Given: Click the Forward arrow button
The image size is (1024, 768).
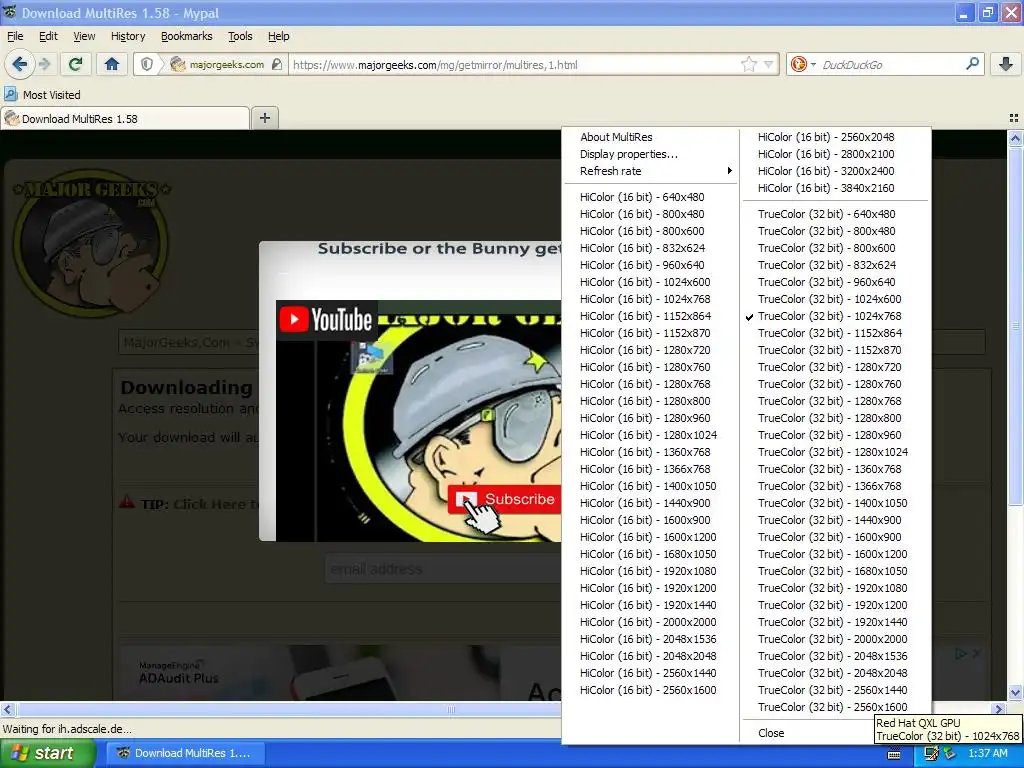Looking at the screenshot, I should (44, 64).
